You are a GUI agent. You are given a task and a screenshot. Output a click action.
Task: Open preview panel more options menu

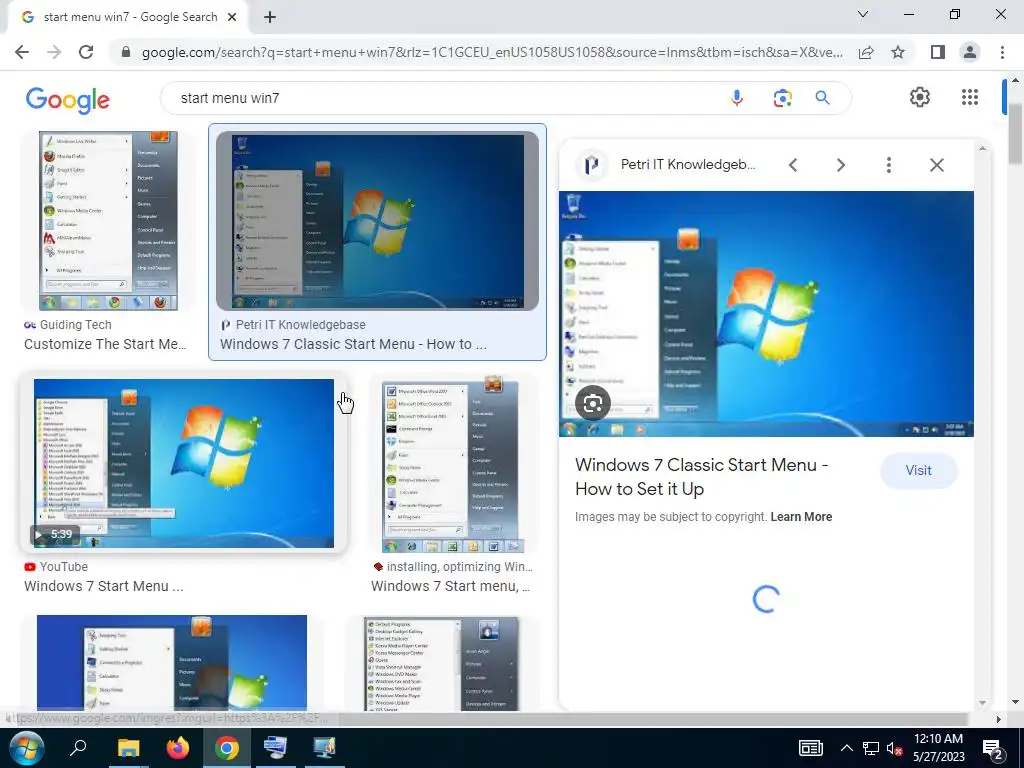pyautogui.click(x=888, y=165)
